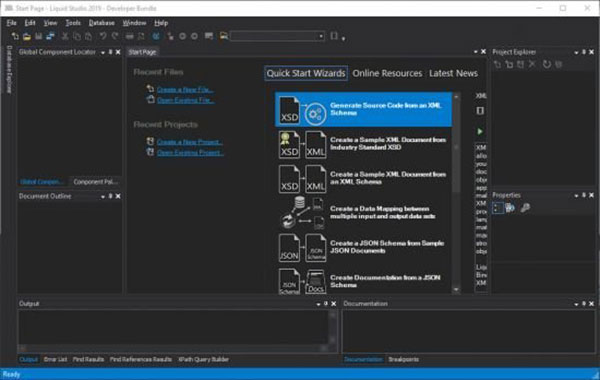The width and height of the screenshot is (600, 380).
Task: Click the Cut scissors icon in toolbar
Action: [x=65, y=36]
